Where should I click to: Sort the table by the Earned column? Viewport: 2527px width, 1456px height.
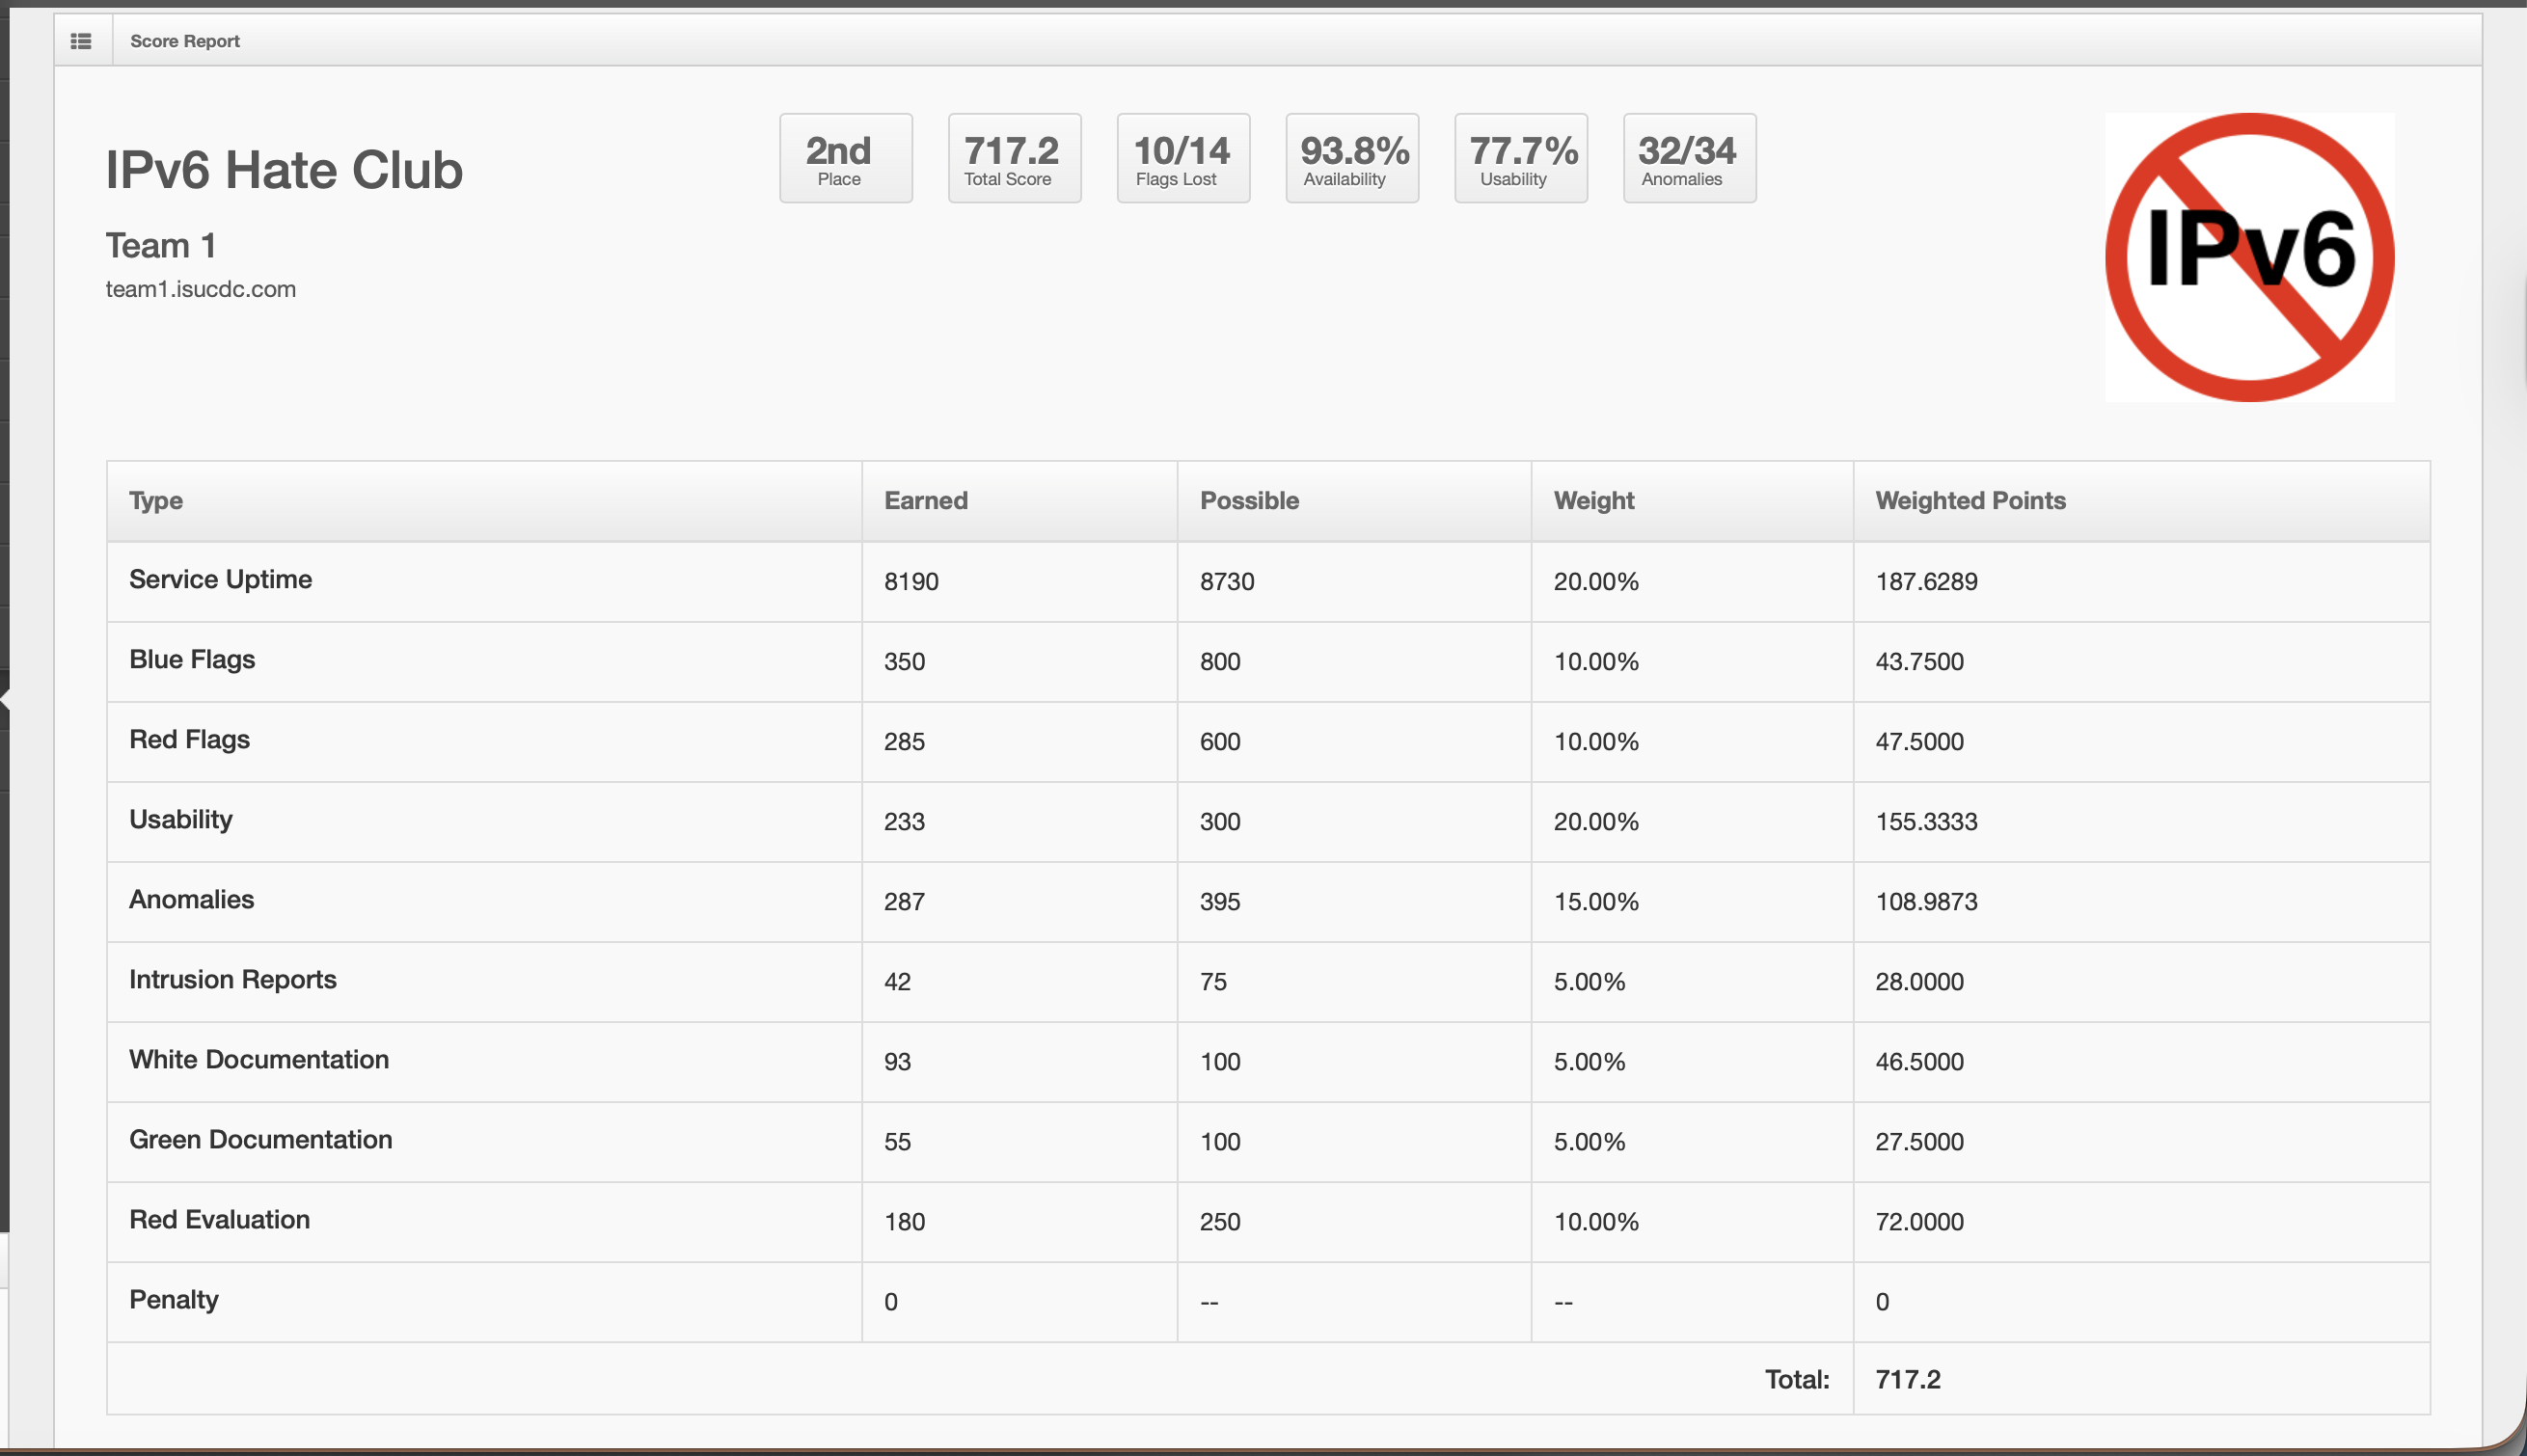925,500
